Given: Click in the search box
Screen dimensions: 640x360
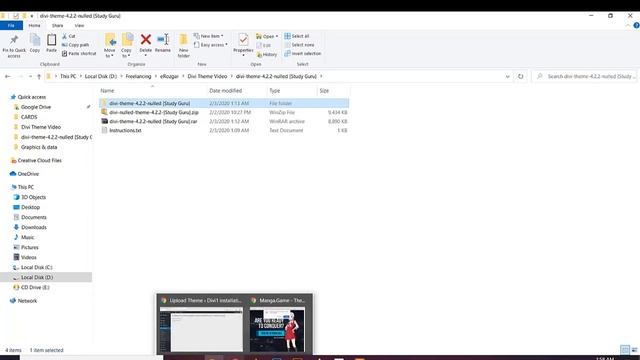Looking at the screenshot, I should coord(584,76).
